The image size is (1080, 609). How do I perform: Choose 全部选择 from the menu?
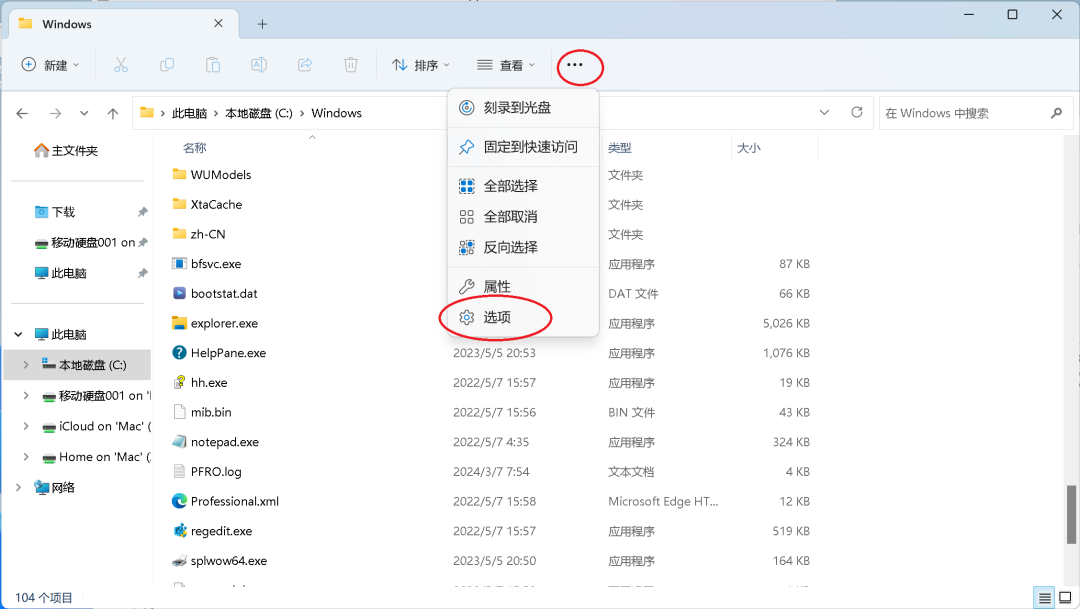(523, 186)
